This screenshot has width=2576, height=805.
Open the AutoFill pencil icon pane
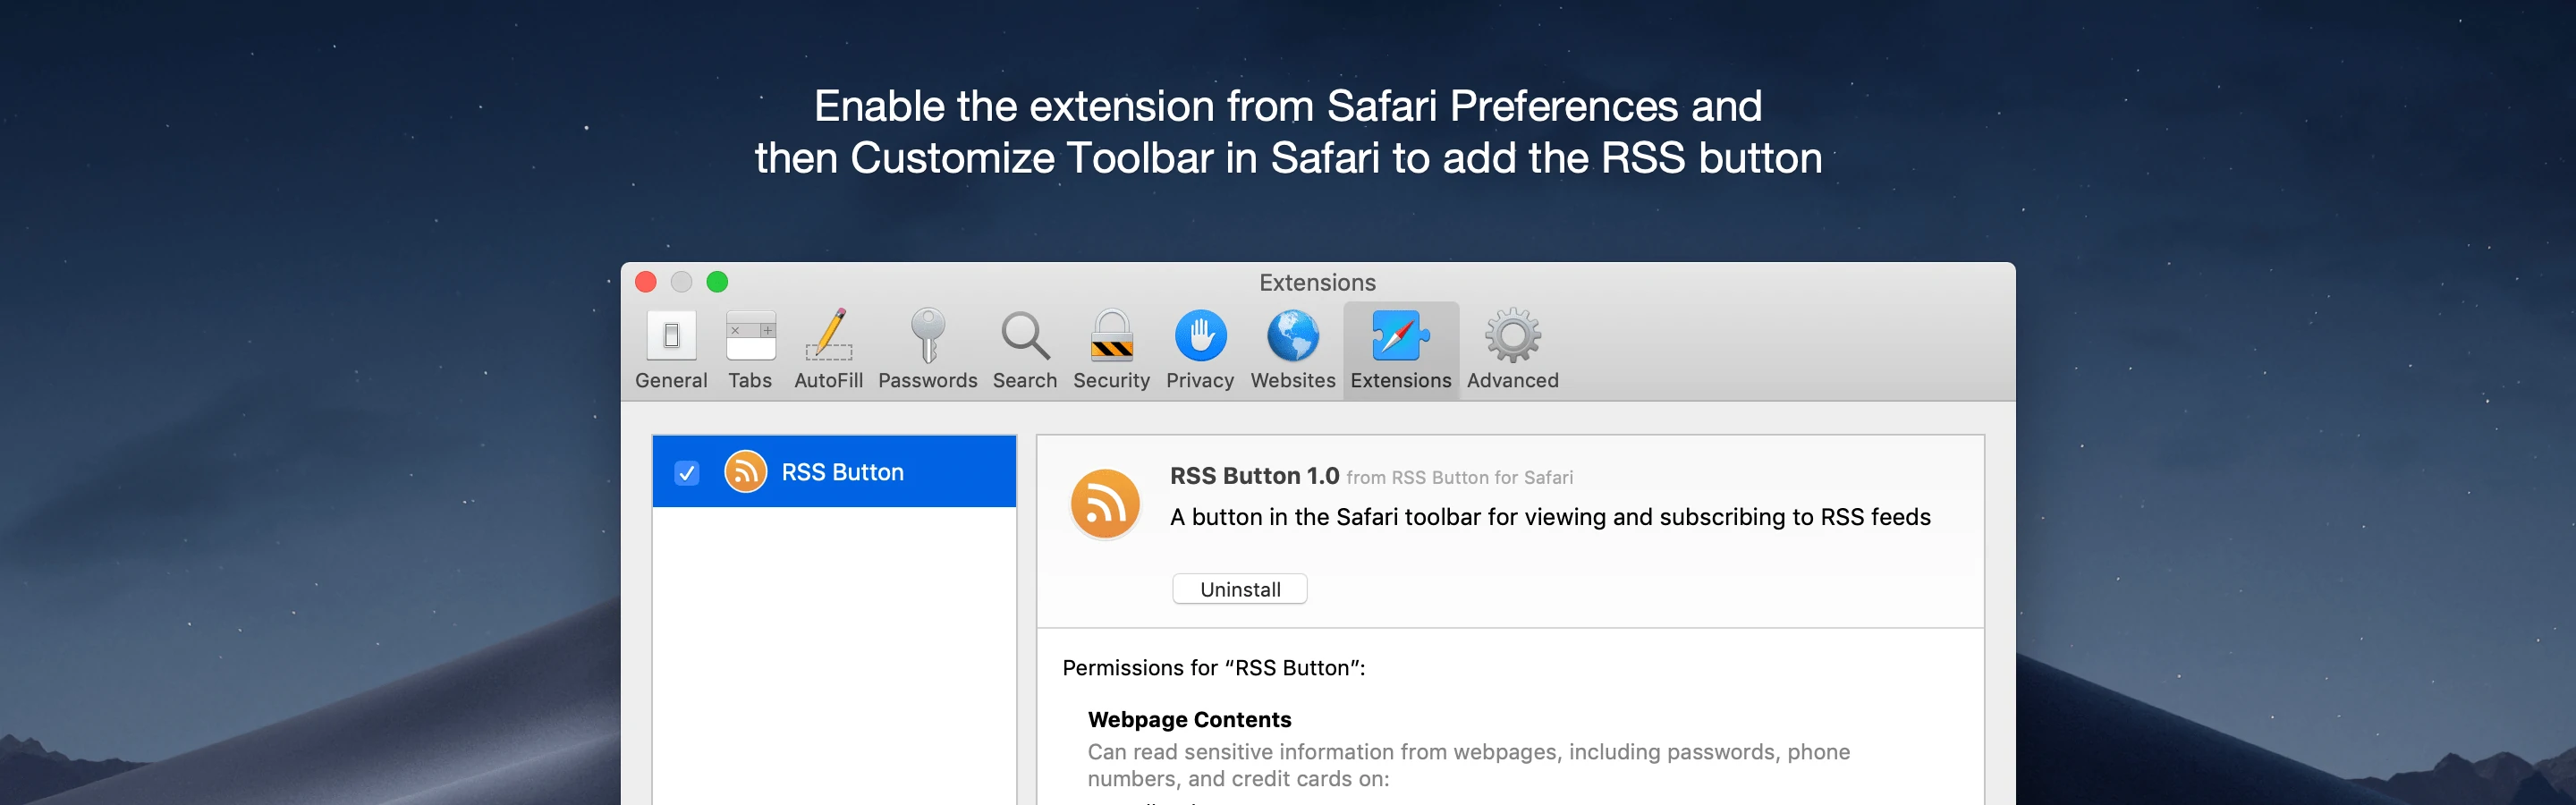pos(828,349)
